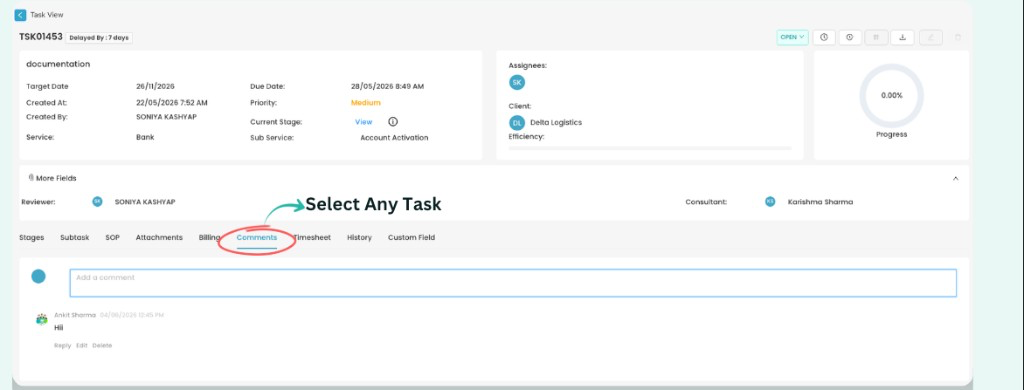This screenshot has width=1024, height=390.
Task: Click the DL client avatar
Action: (x=517, y=122)
